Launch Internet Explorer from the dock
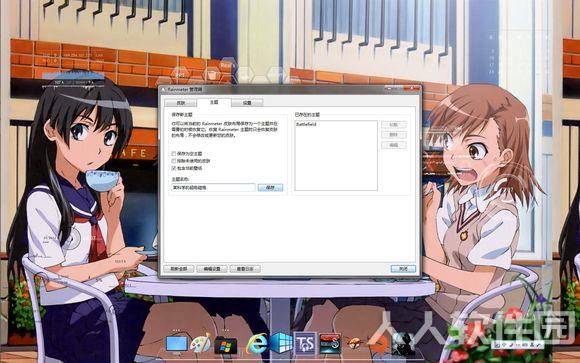 tap(256, 344)
